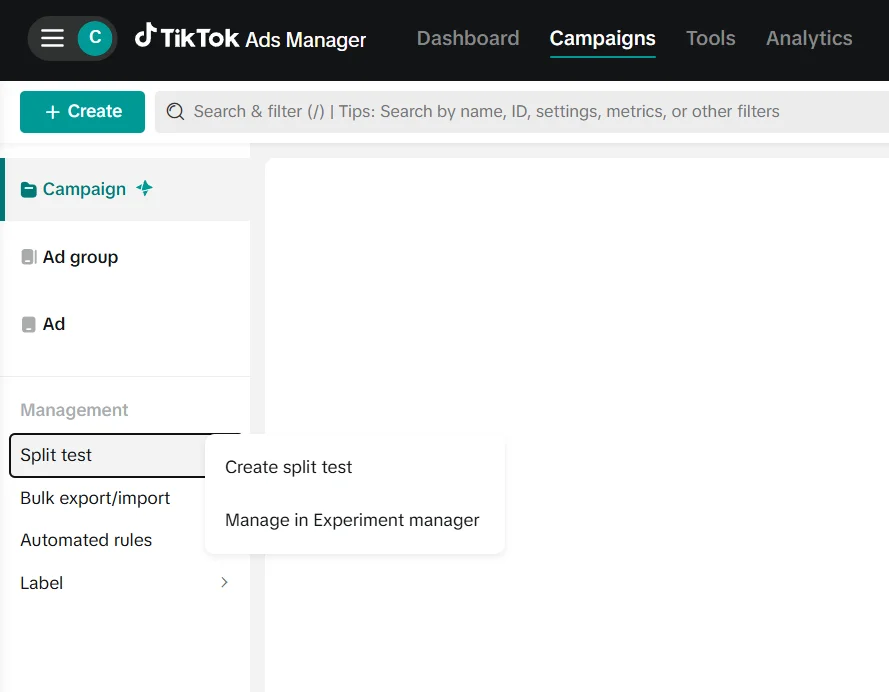Click the sparkle icon next to Campaign
The height and width of the screenshot is (692, 889).
145,189
